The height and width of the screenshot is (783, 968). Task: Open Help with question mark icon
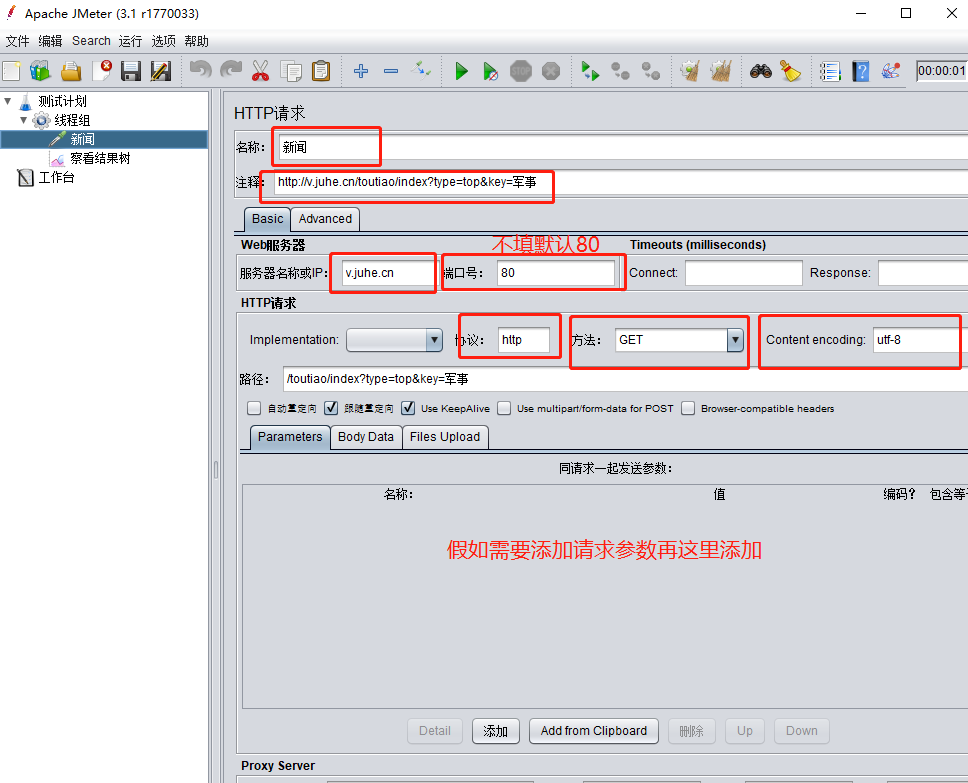861,71
